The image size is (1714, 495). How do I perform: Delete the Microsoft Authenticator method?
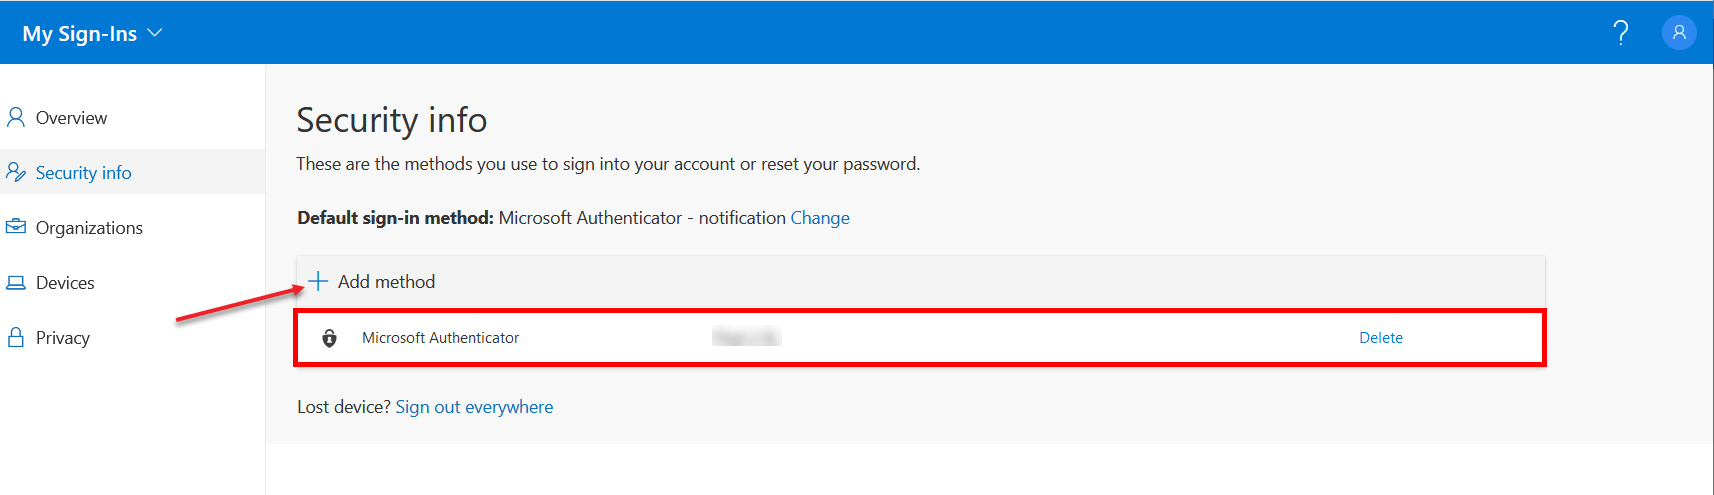pyautogui.click(x=1380, y=338)
